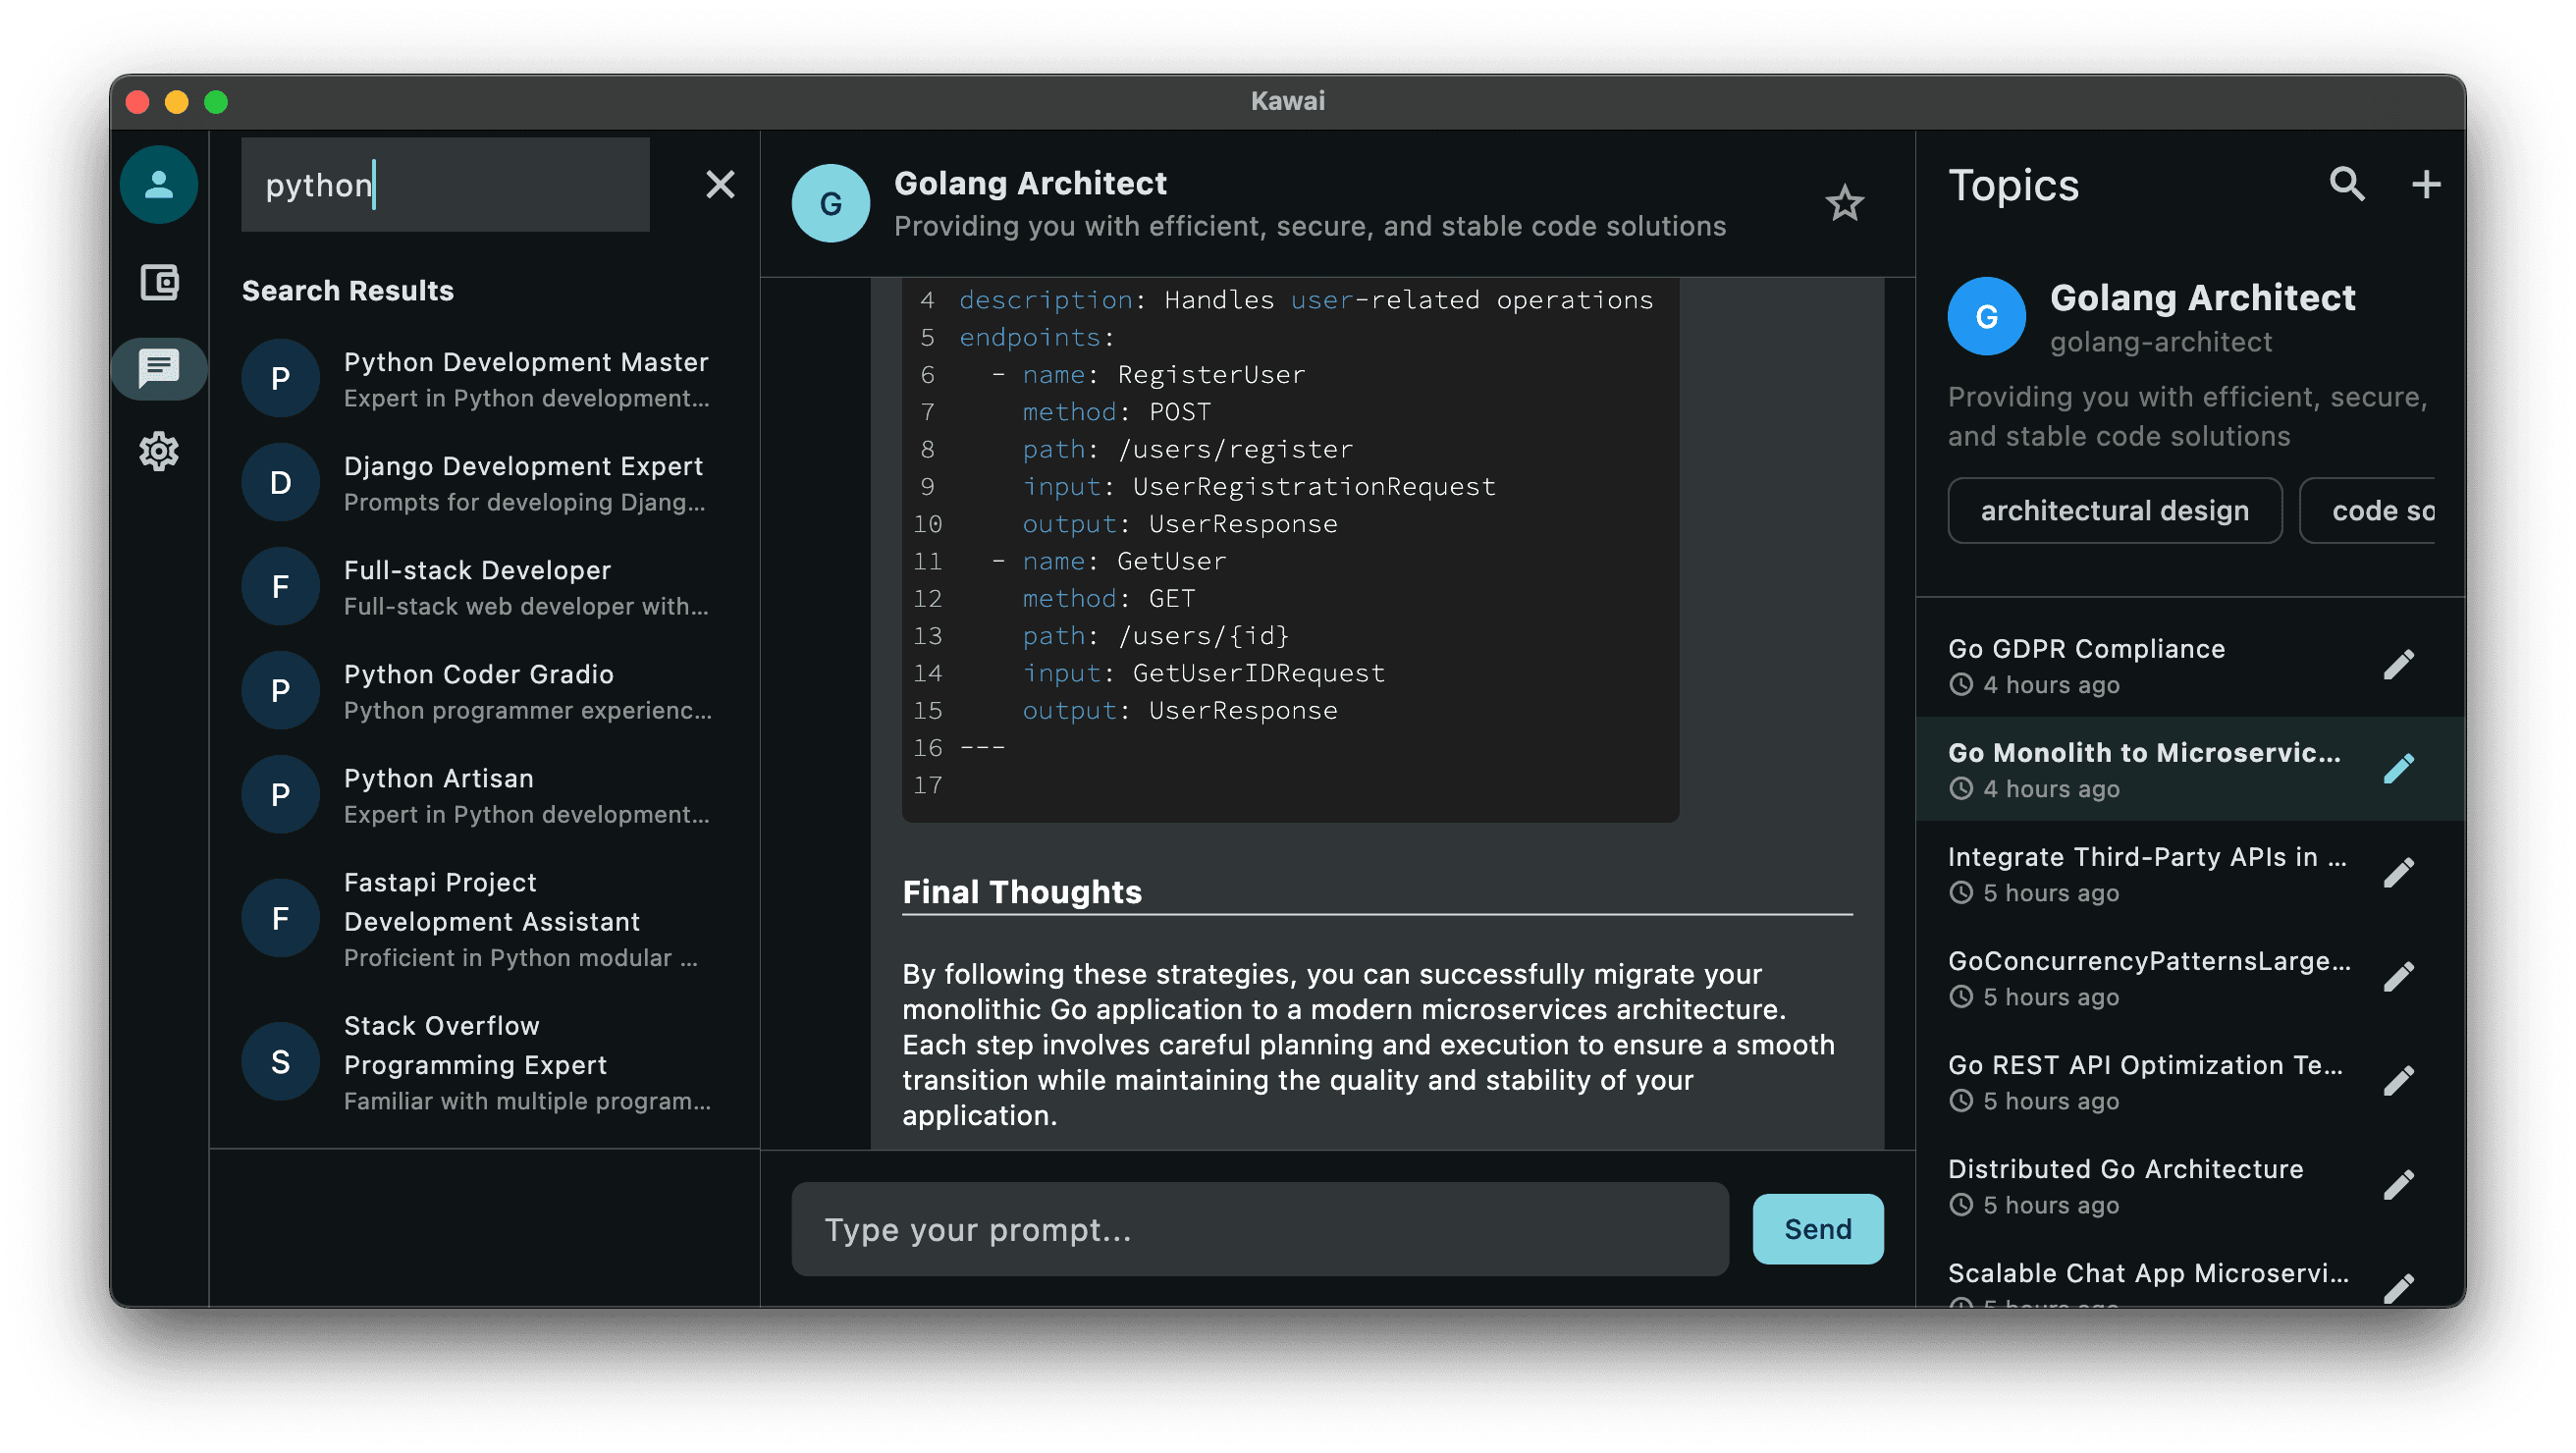This screenshot has height=1453, width=2576.
Task: Click the Golang Architect title in chat header
Action: (x=1030, y=183)
